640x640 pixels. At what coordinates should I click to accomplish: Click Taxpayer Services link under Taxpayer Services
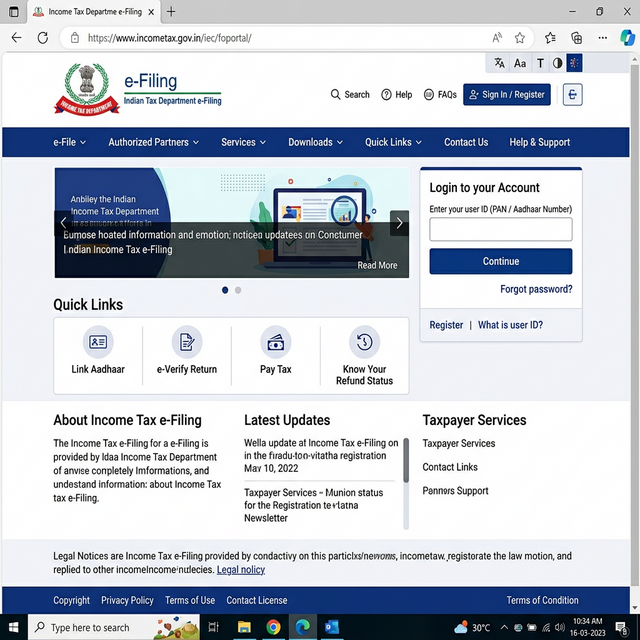point(458,443)
